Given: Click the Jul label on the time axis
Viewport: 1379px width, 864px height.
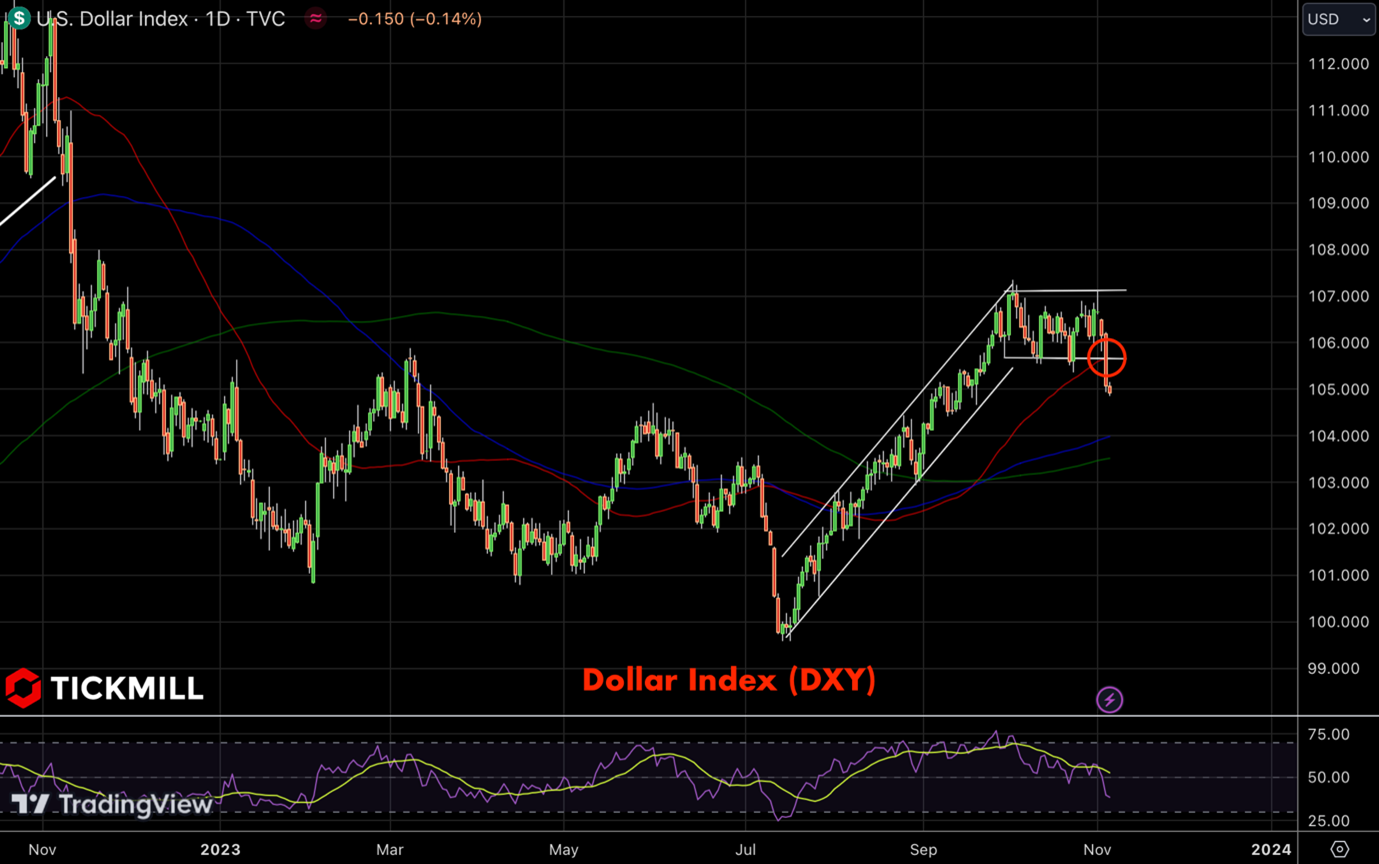Looking at the screenshot, I should (x=746, y=850).
